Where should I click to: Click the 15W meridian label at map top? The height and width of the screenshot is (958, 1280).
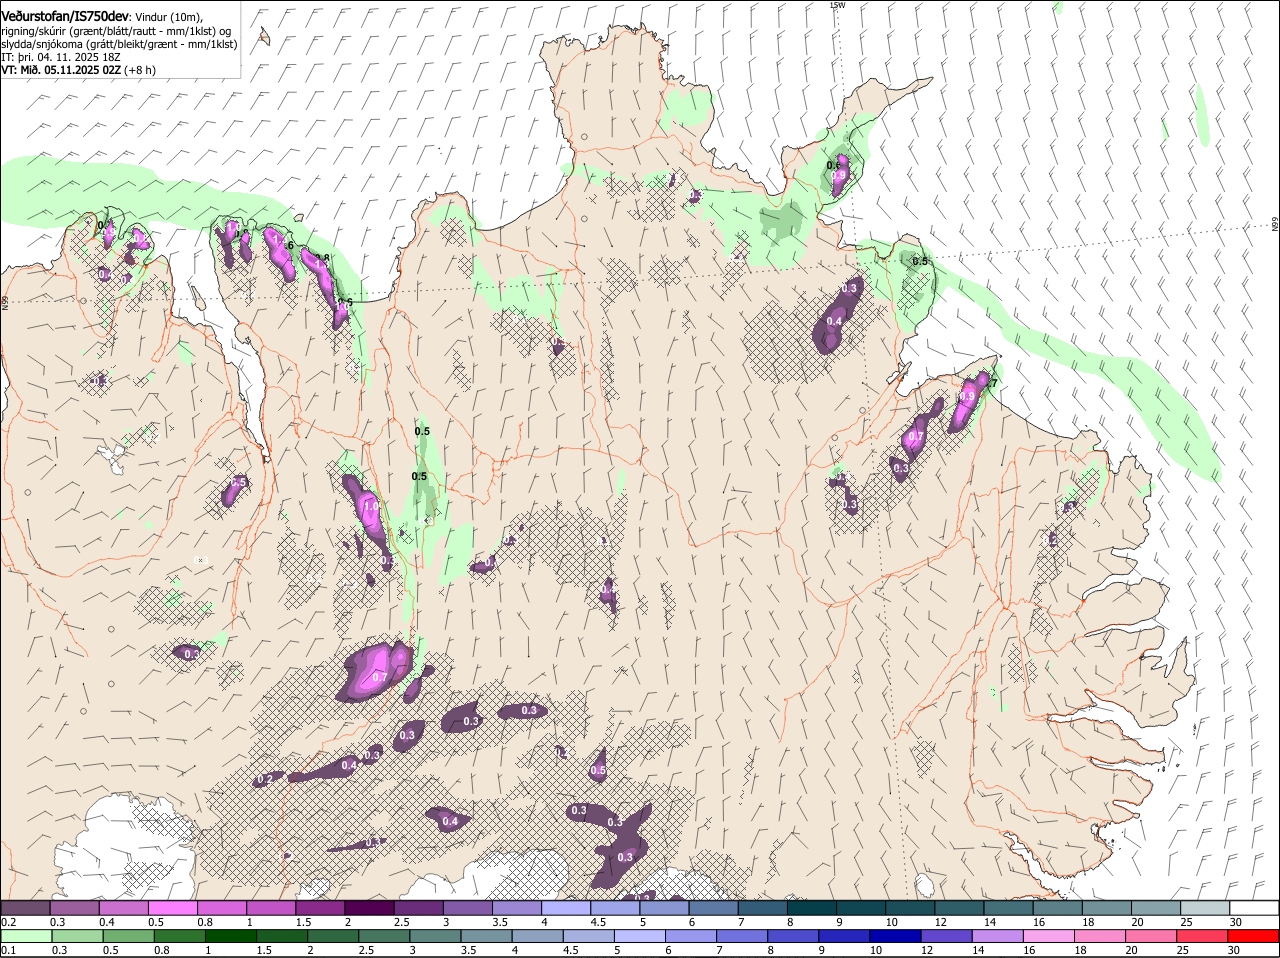tap(838, 5)
